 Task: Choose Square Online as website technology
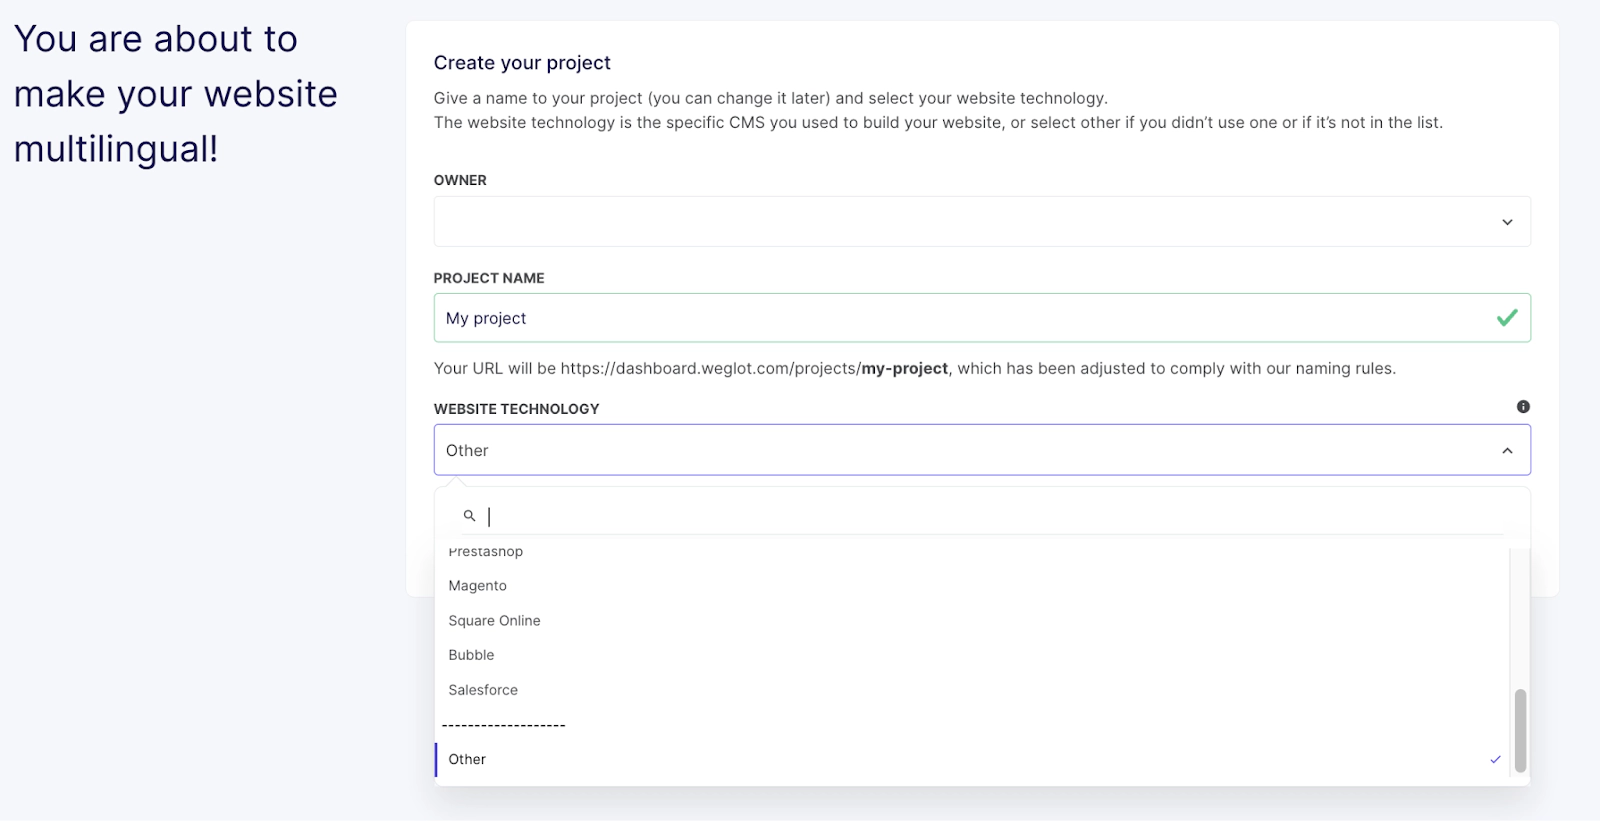coord(494,621)
